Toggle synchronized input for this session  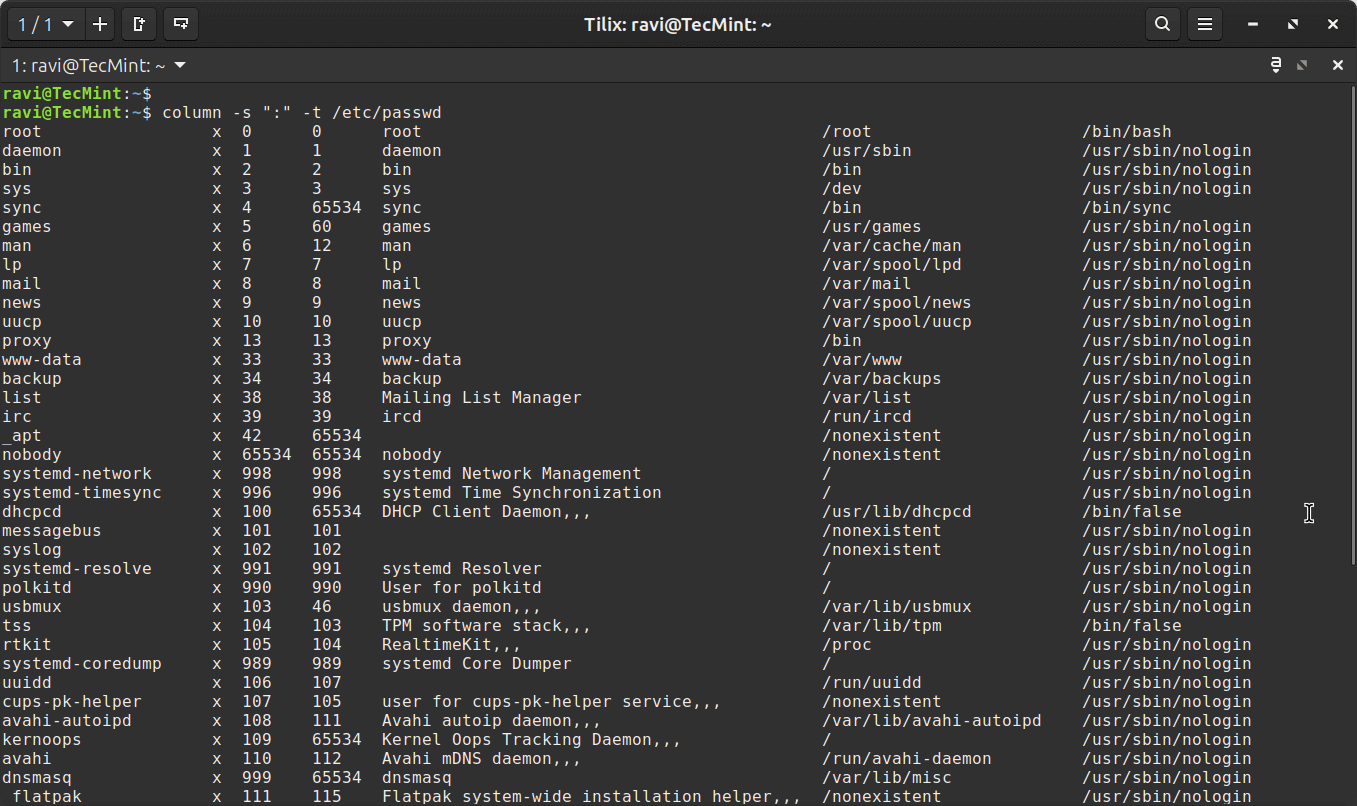point(1274,64)
